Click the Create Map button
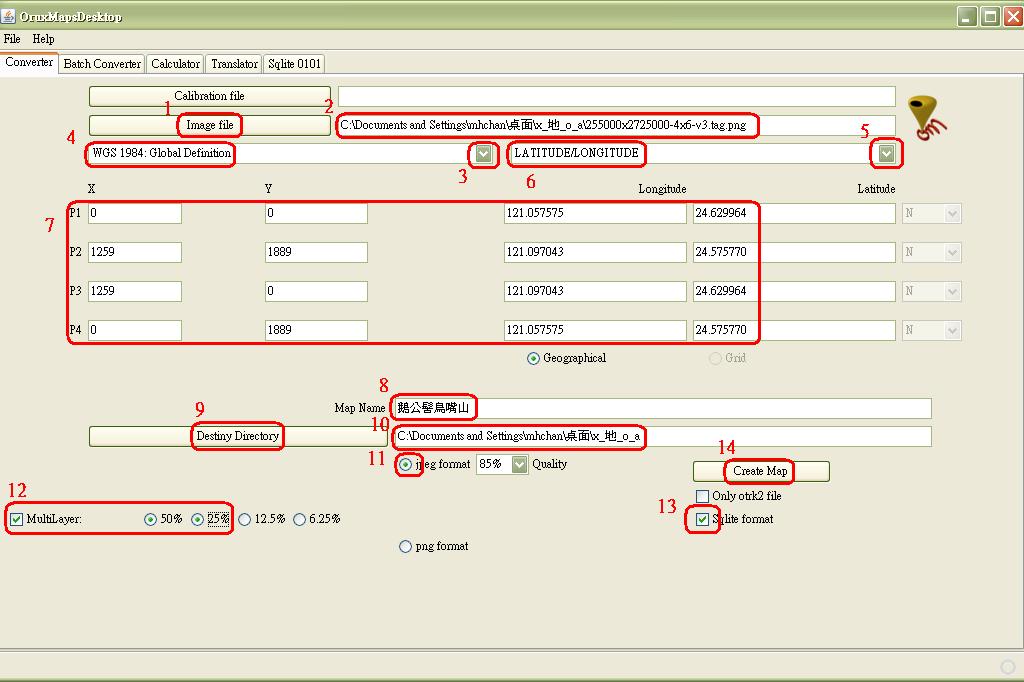Screen dimensions: 1024x682 pyautogui.click(x=761, y=471)
